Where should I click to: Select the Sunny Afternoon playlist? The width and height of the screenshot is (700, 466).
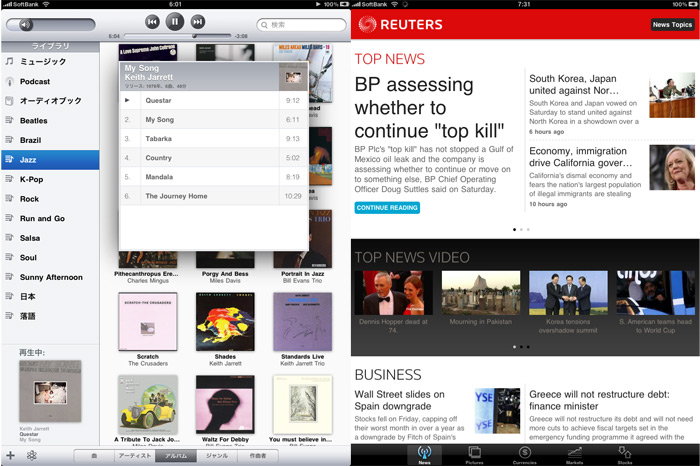pyautogui.click(x=50, y=277)
